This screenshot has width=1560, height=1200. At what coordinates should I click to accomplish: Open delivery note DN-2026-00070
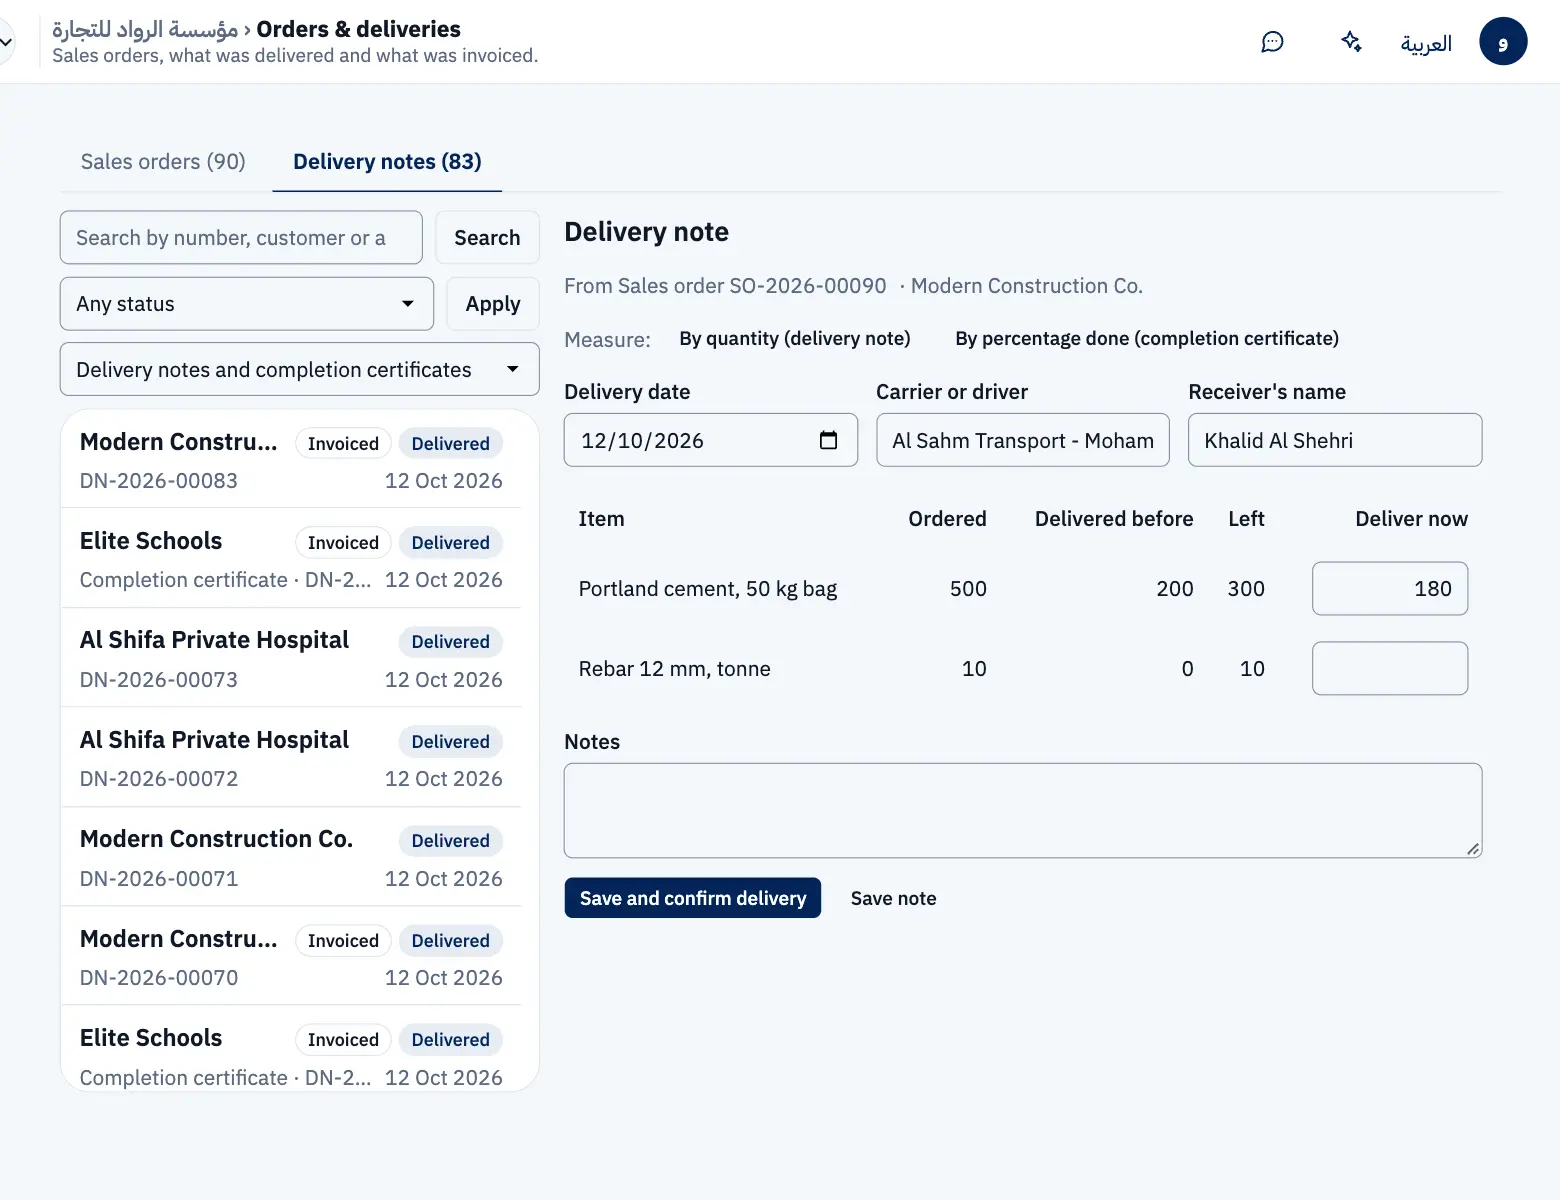tap(291, 957)
